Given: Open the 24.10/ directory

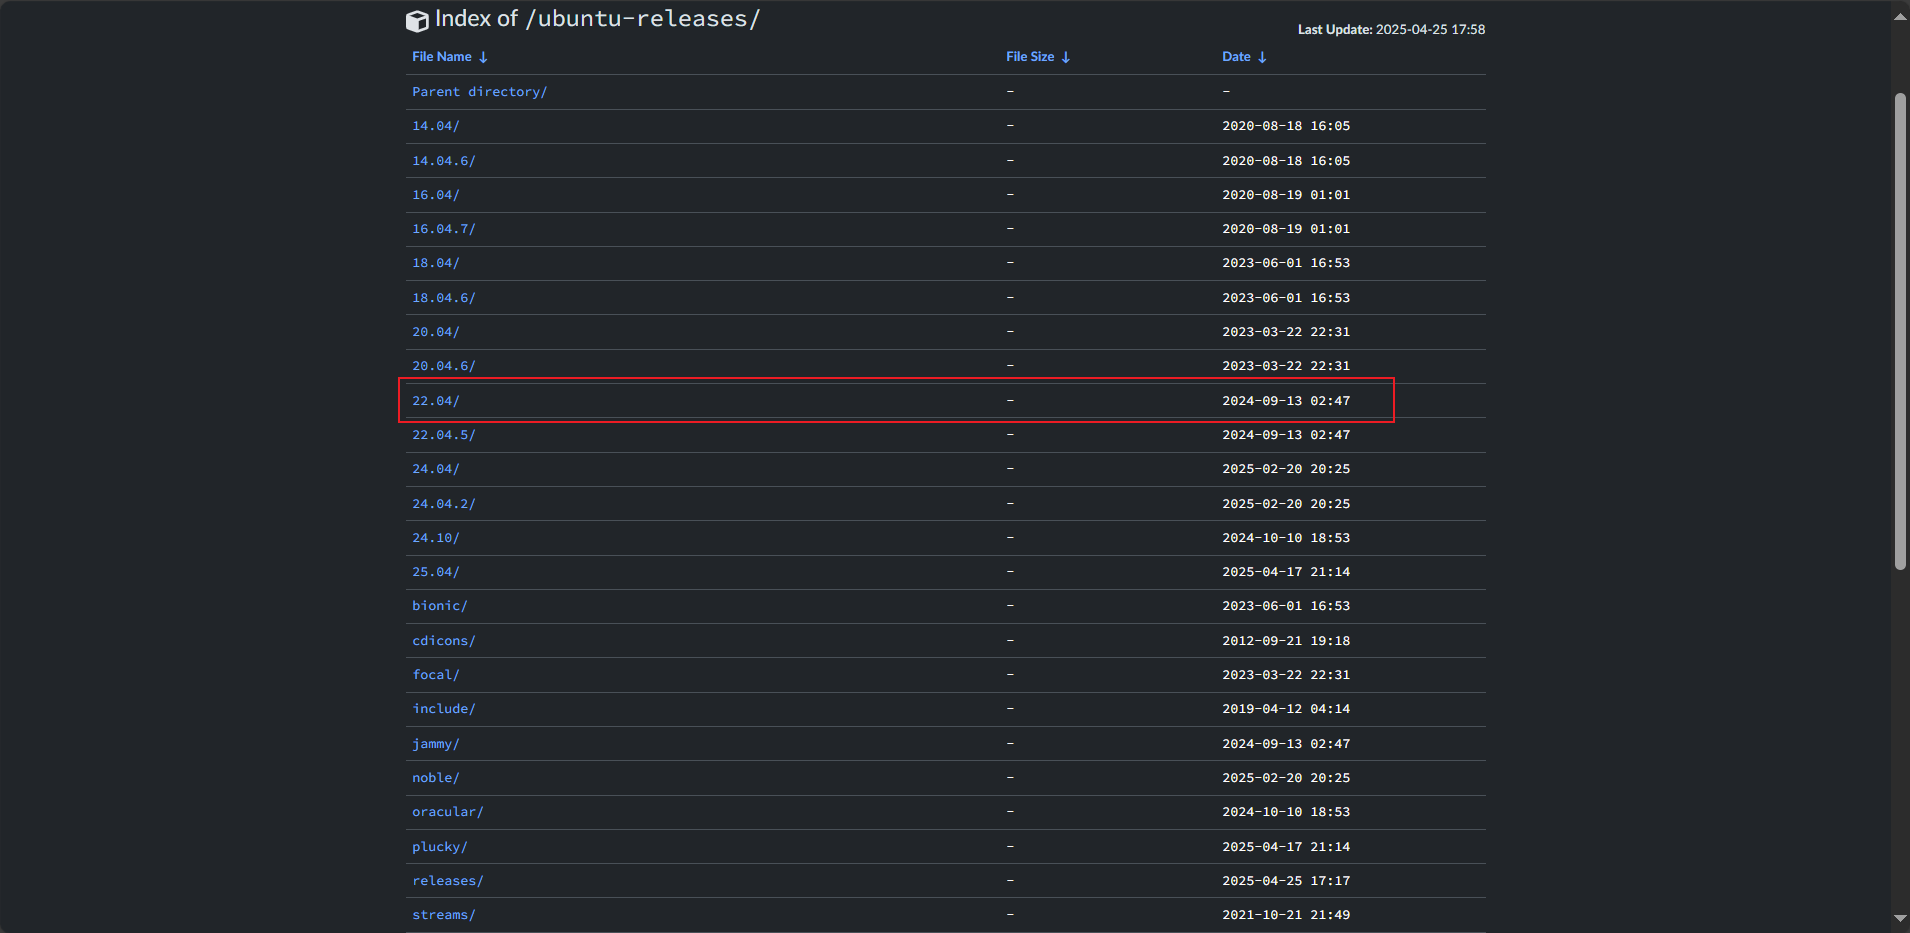Looking at the screenshot, I should [435, 538].
